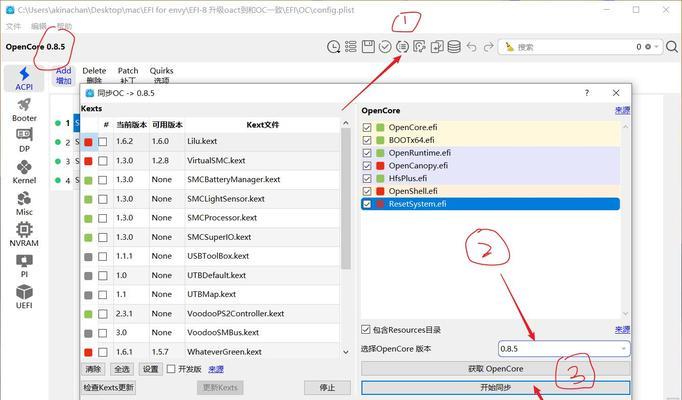Viewport: 682px width, 400px height.
Task: Click the 来源 link beside 包含Resources目录
Action: pos(622,330)
